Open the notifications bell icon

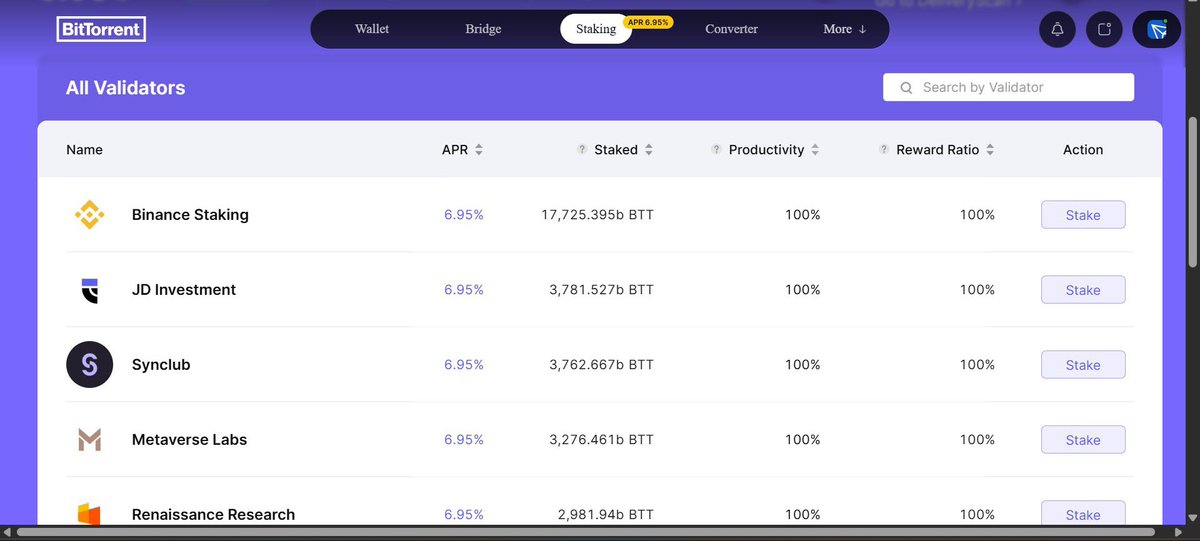coord(1058,29)
